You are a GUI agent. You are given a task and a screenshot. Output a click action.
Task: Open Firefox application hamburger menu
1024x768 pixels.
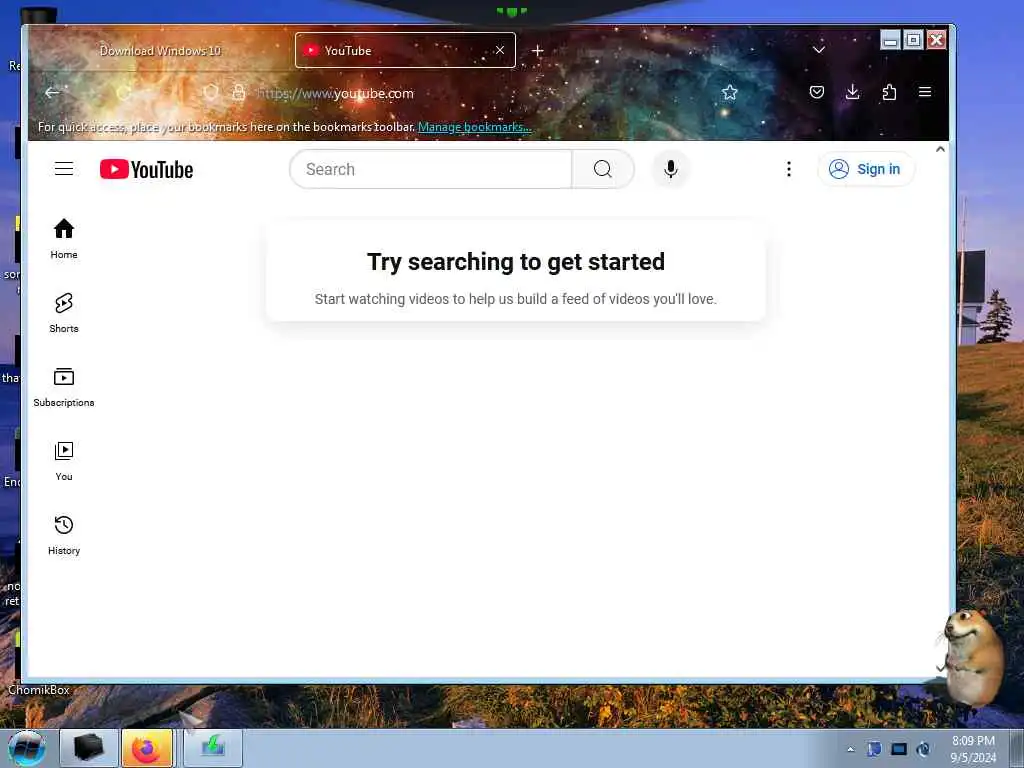[925, 92]
